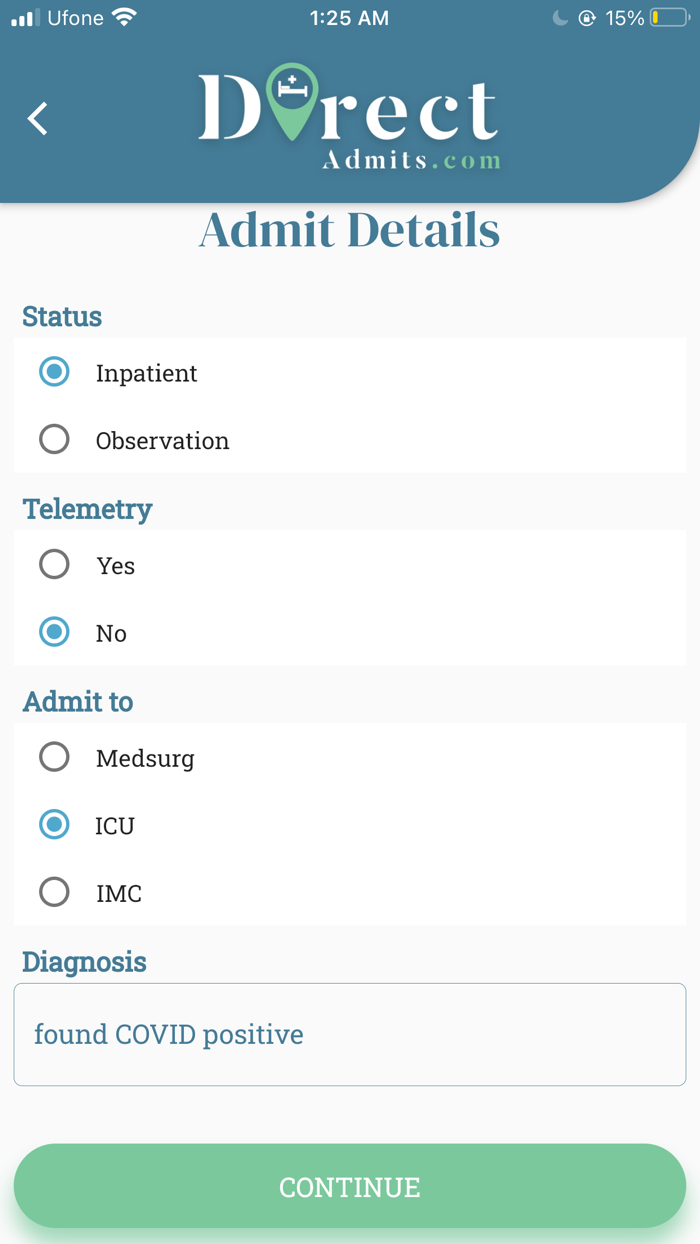Enable Telemetry by selecting Yes
700x1244 pixels.
54,564
